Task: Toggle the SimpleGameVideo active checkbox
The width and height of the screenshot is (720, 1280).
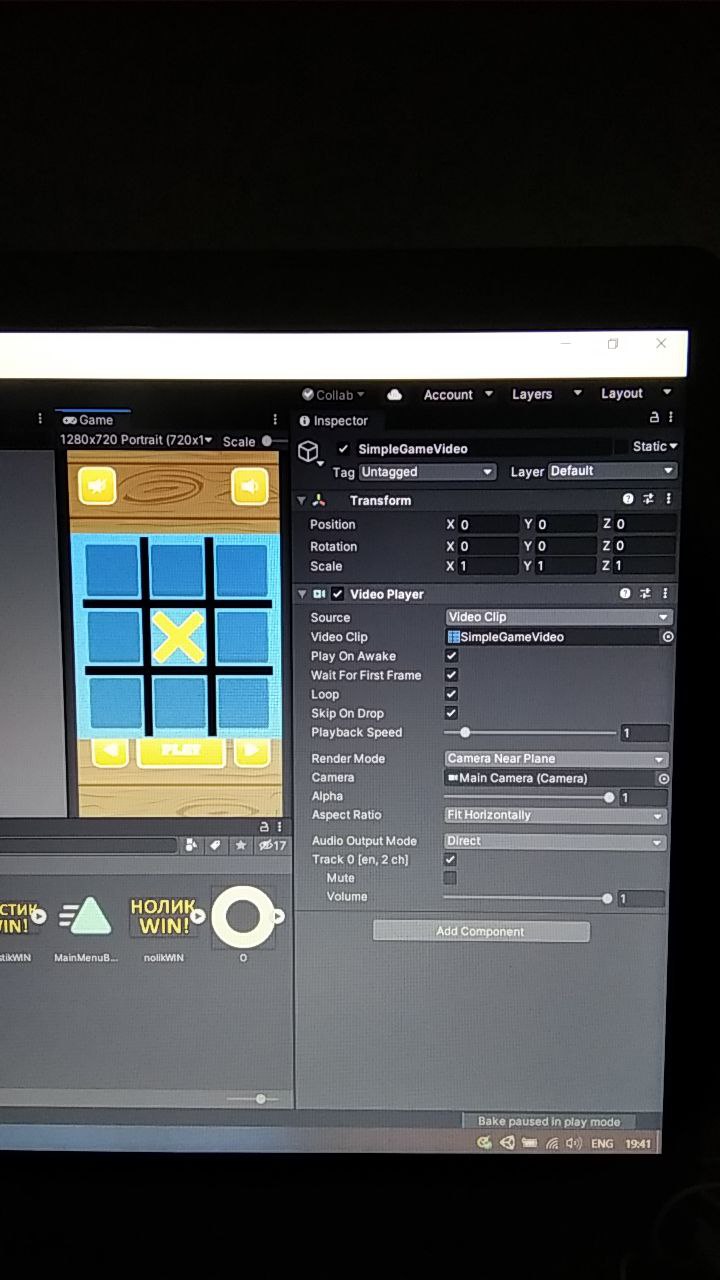Action: [x=343, y=448]
